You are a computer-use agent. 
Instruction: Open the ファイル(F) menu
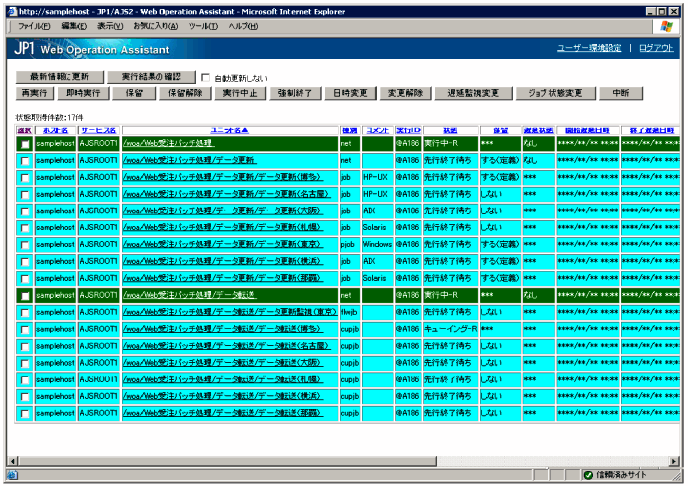click(x=36, y=25)
